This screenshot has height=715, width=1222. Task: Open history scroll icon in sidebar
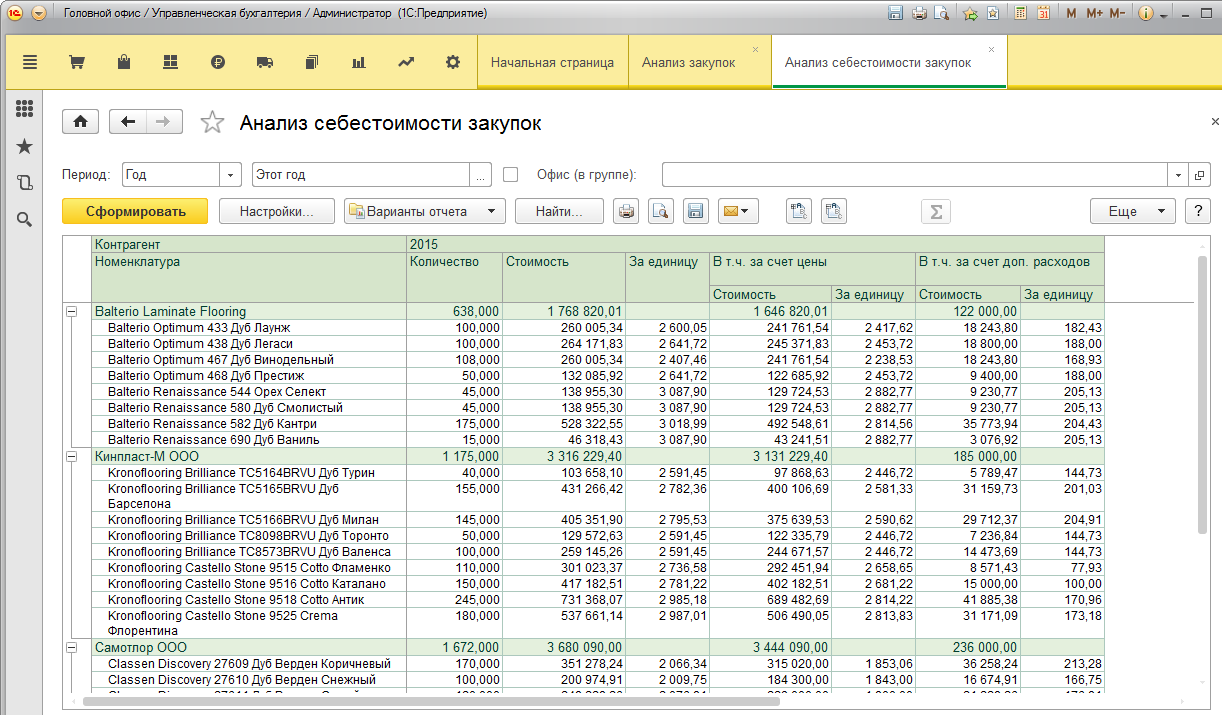tap(25, 183)
